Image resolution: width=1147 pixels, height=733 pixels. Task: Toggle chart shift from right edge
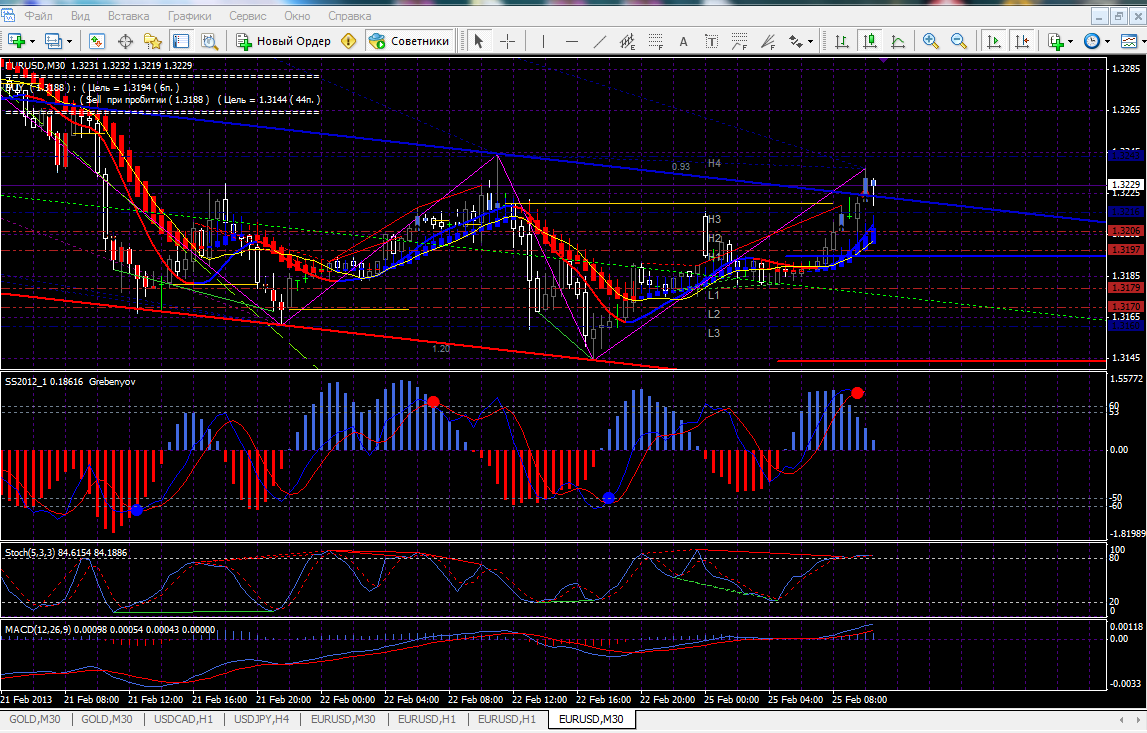(1021, 41)
